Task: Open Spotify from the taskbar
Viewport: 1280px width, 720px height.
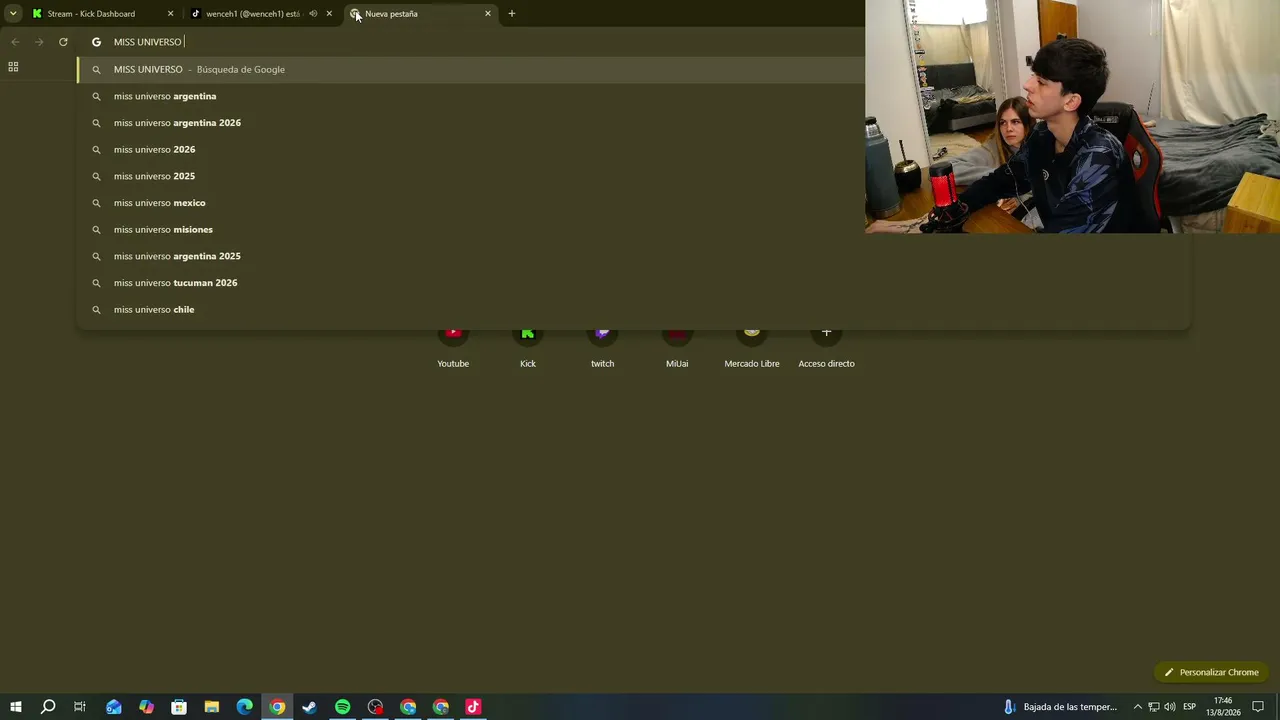Action: pyautogui.click(x=343, y=707)
